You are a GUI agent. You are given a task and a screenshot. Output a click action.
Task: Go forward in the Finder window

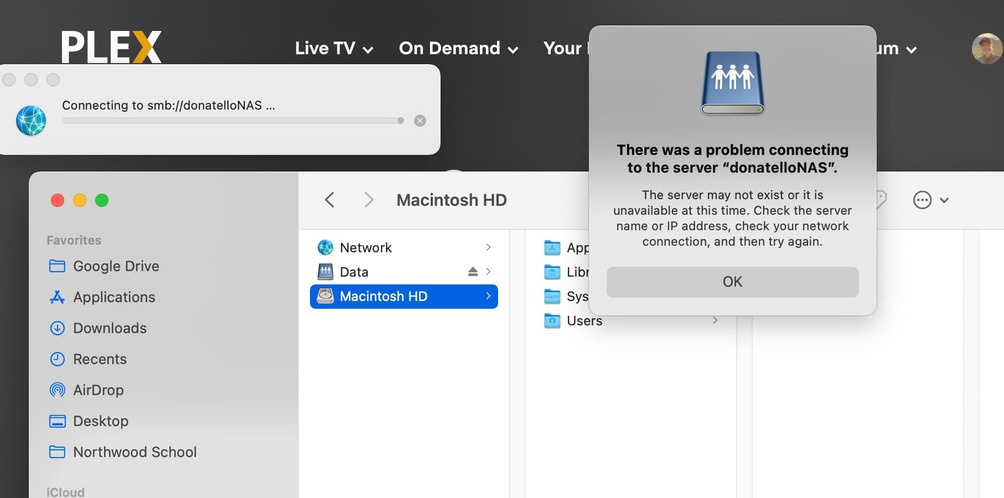[x=369, y=200]
